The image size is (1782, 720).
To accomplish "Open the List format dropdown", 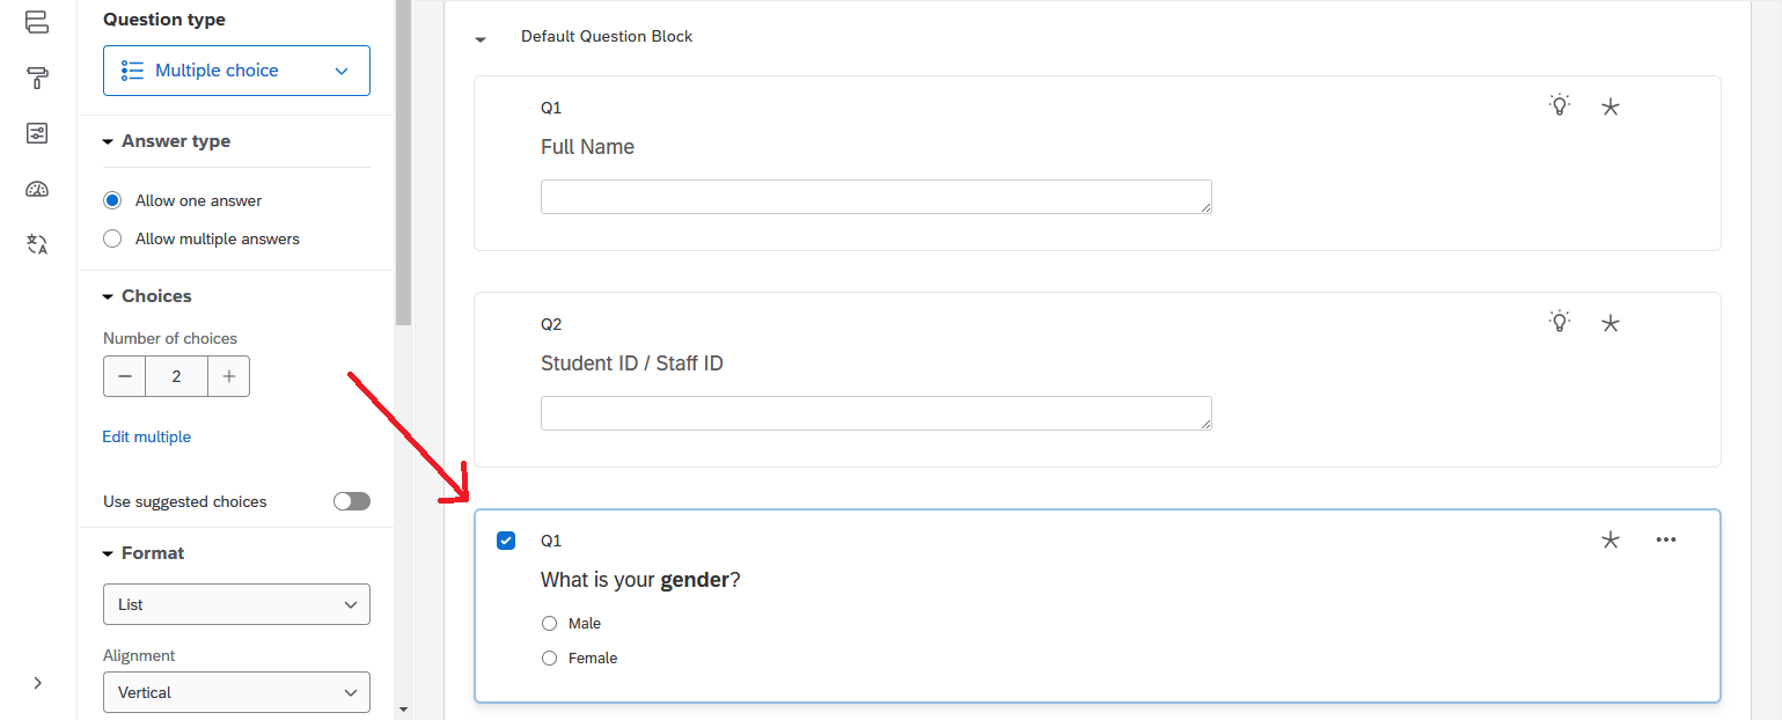I will pos(236,604).
